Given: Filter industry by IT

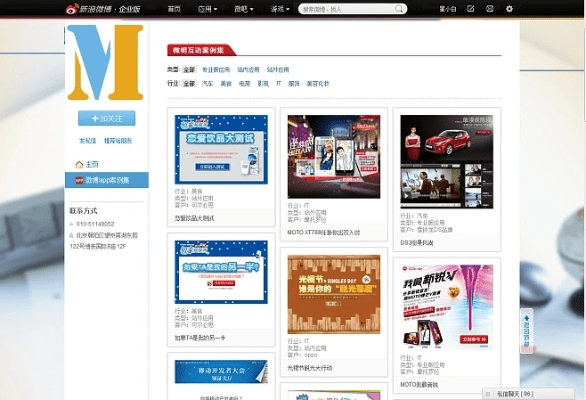Looking at the screenshot, I should point(279,83).
